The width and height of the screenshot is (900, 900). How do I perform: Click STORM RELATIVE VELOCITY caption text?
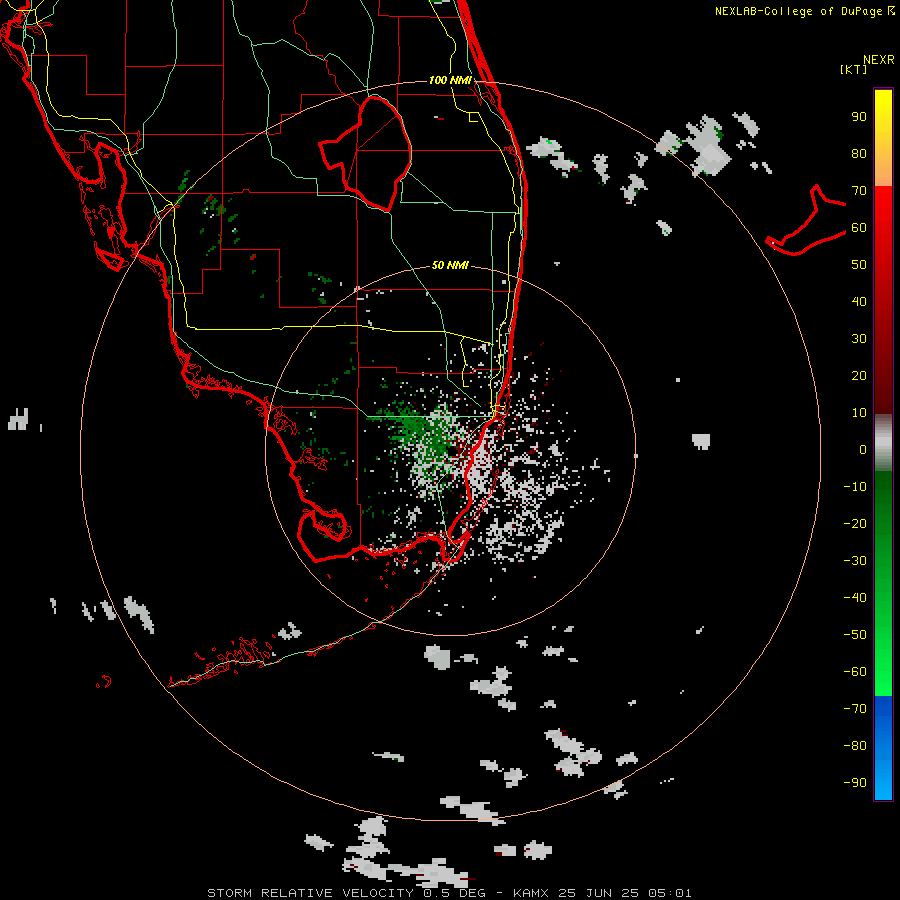310,893
